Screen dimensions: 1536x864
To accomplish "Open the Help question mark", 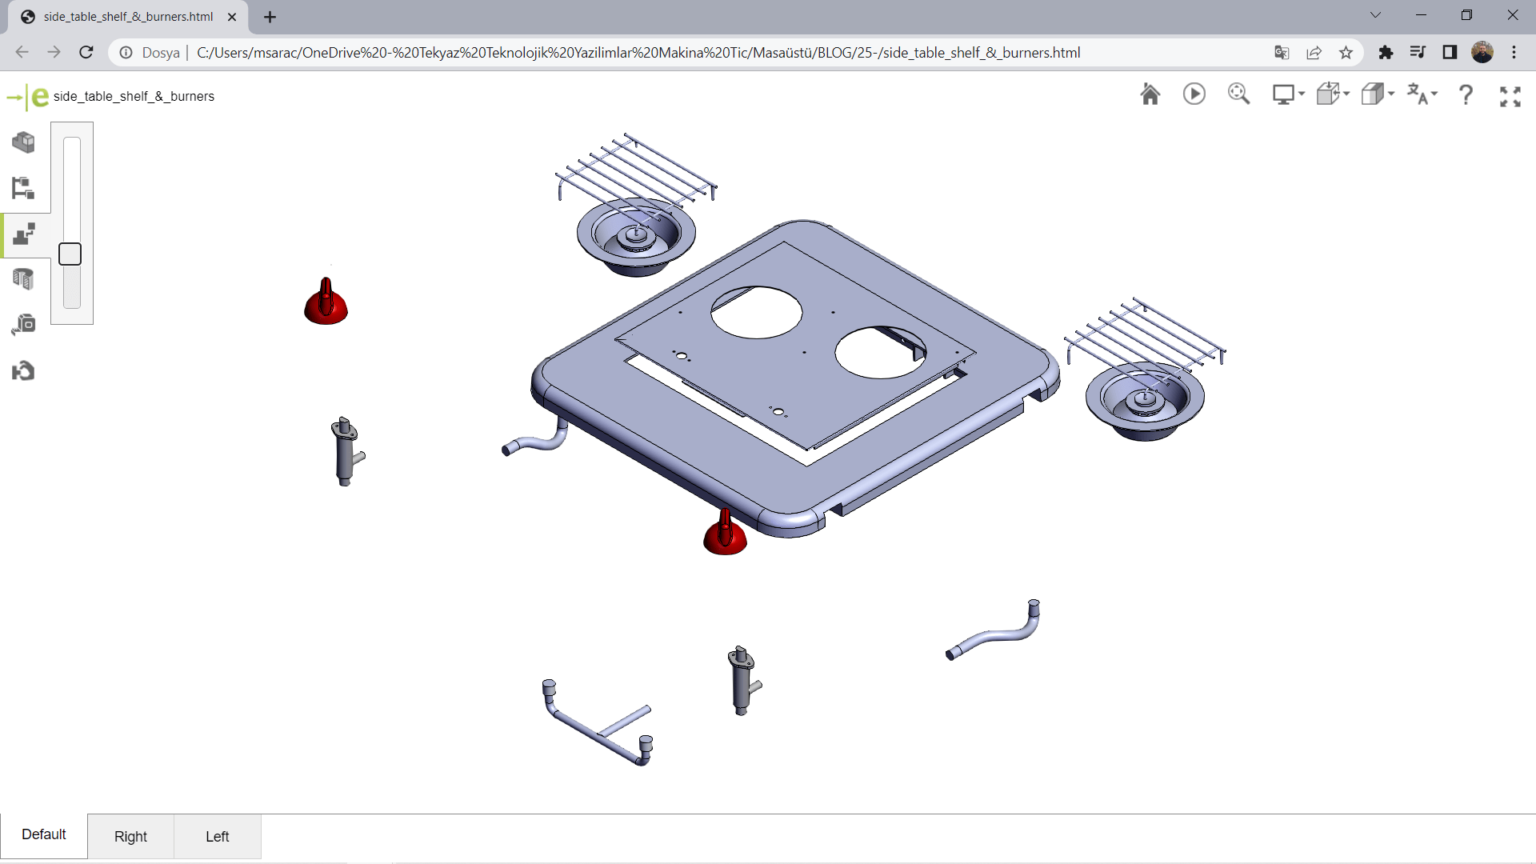I will click(x=1465, y=95).
